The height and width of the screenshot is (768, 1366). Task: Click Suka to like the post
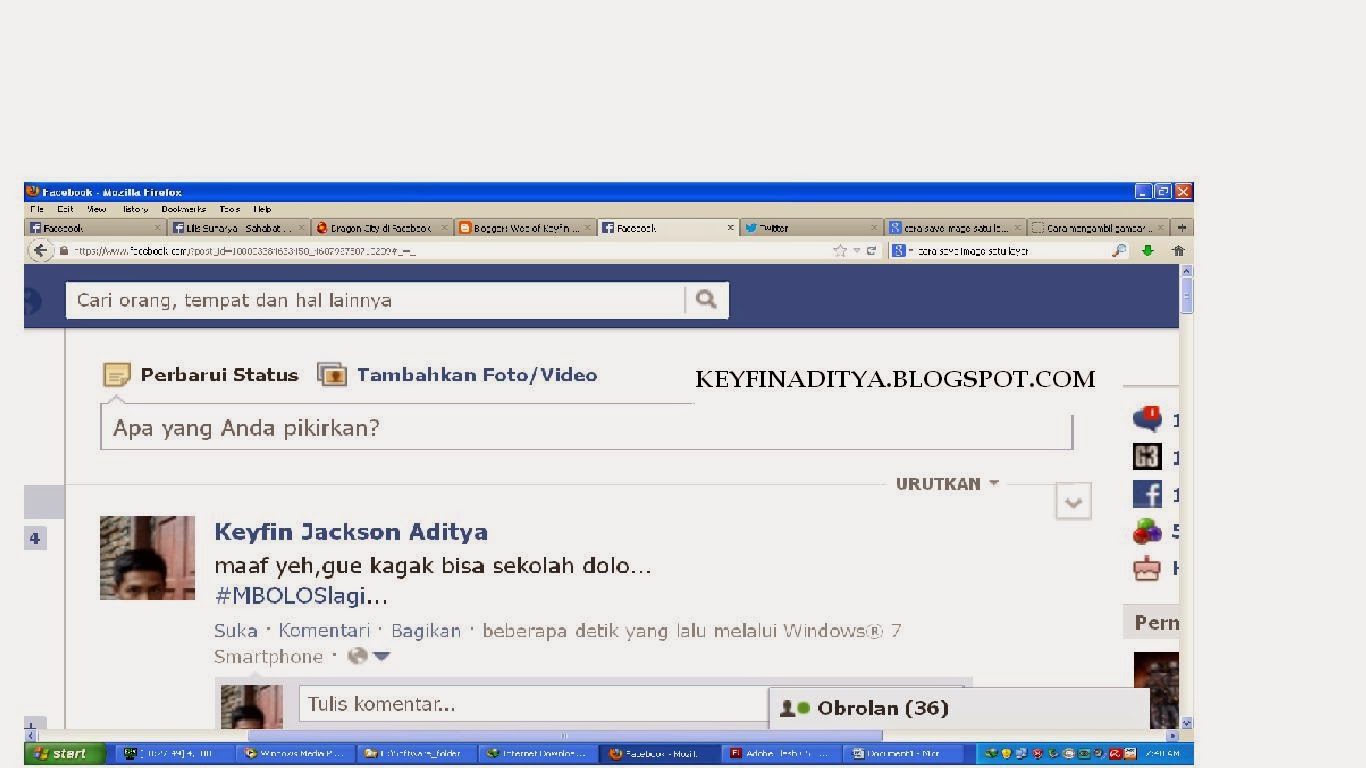236,631
